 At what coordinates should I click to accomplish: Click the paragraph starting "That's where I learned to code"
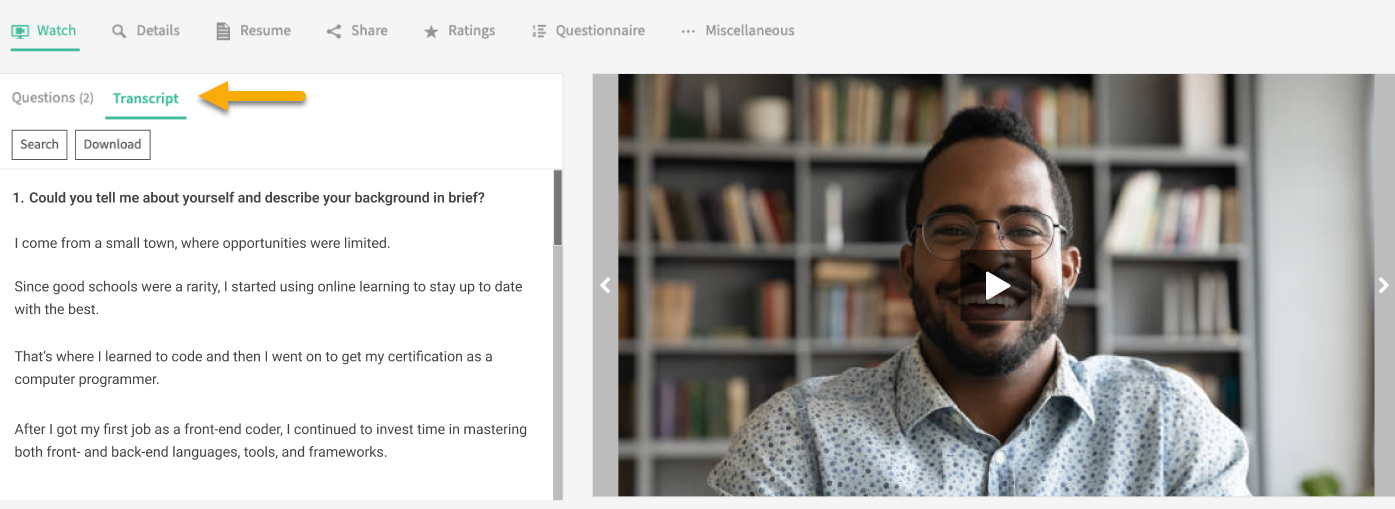coord(253,368)
